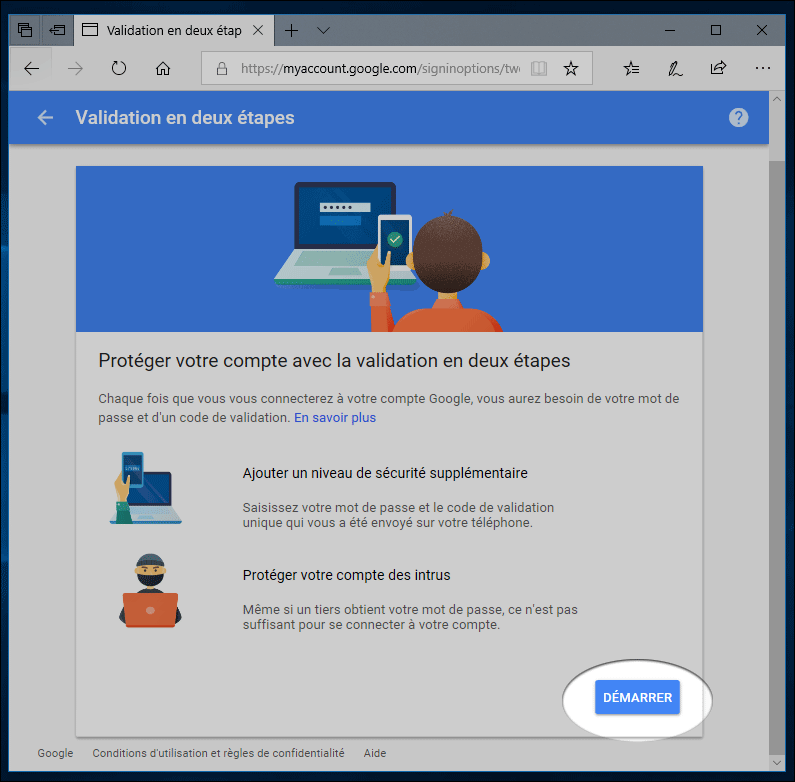Go back using the page header arrow
The height and width of the screenshot is (782, 795).
point(45,118)
